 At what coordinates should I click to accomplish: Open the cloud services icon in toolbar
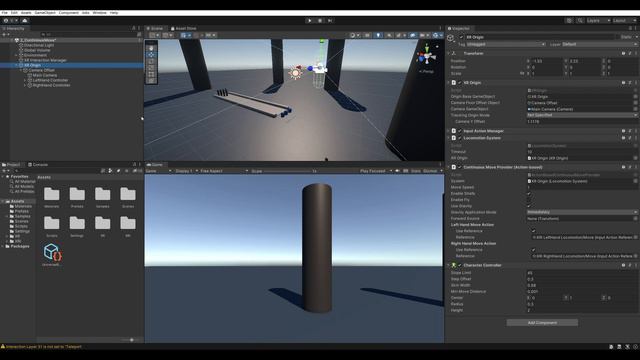click(x=24, y=20)
